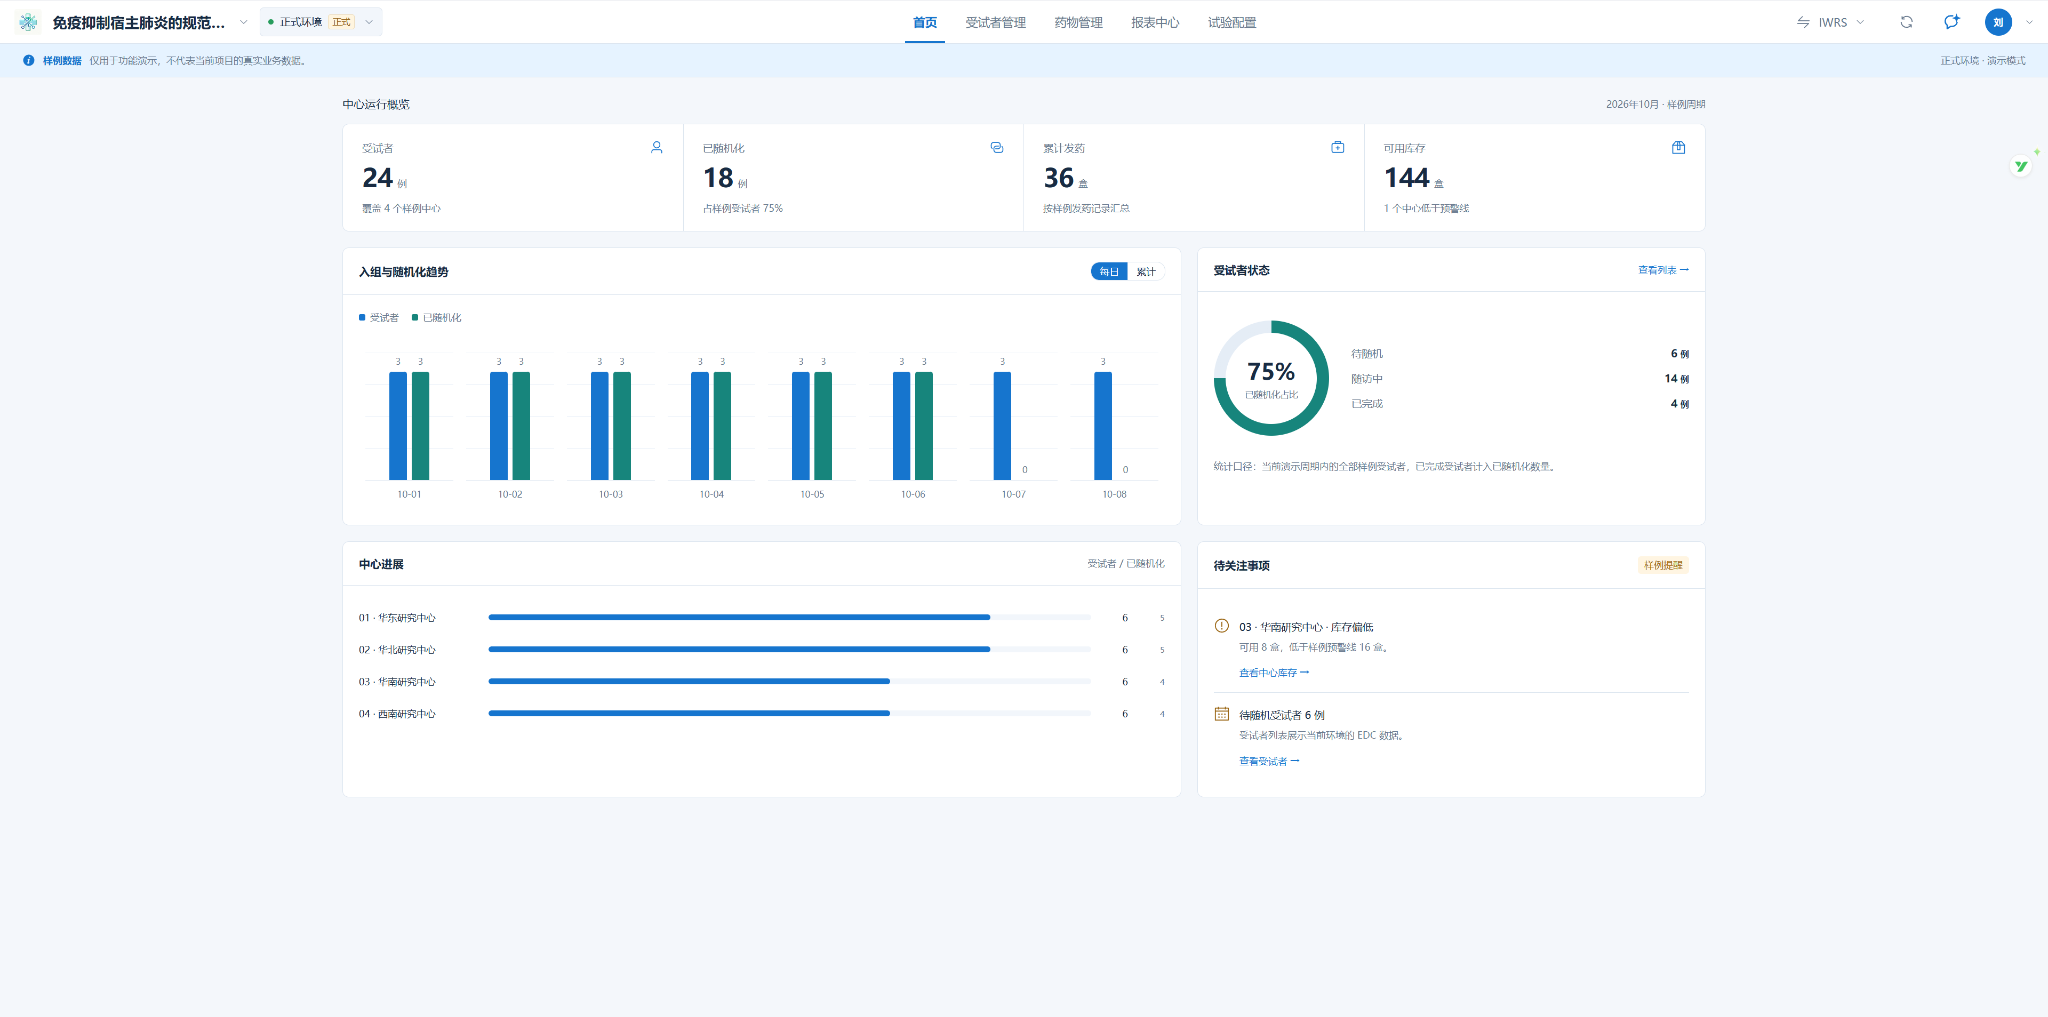The width and height of the screenshot is (2048, 1017).
Task: Click the 02 华北研究中心 row label
Action: pos(397,650)
